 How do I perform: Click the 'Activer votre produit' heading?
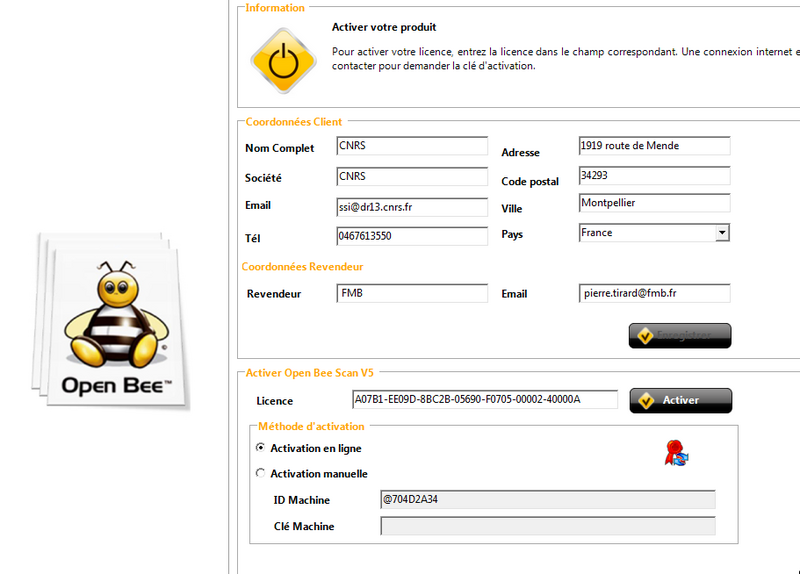(384, 27)
